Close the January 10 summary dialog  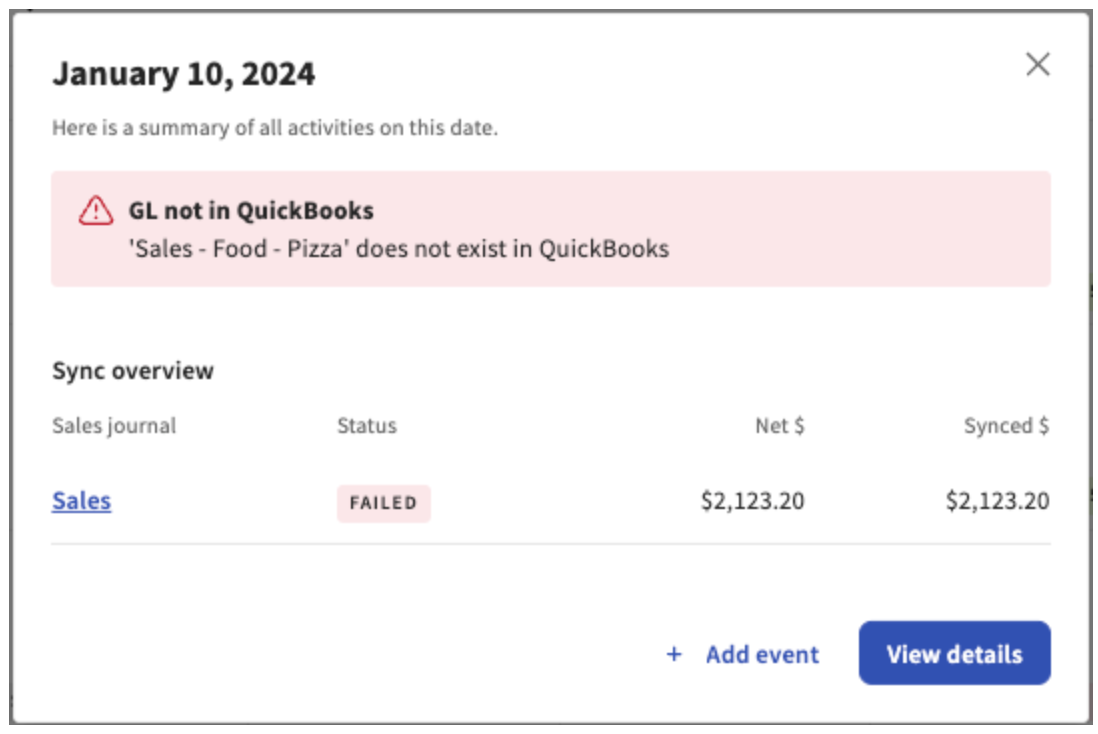tap(1037, 65)
